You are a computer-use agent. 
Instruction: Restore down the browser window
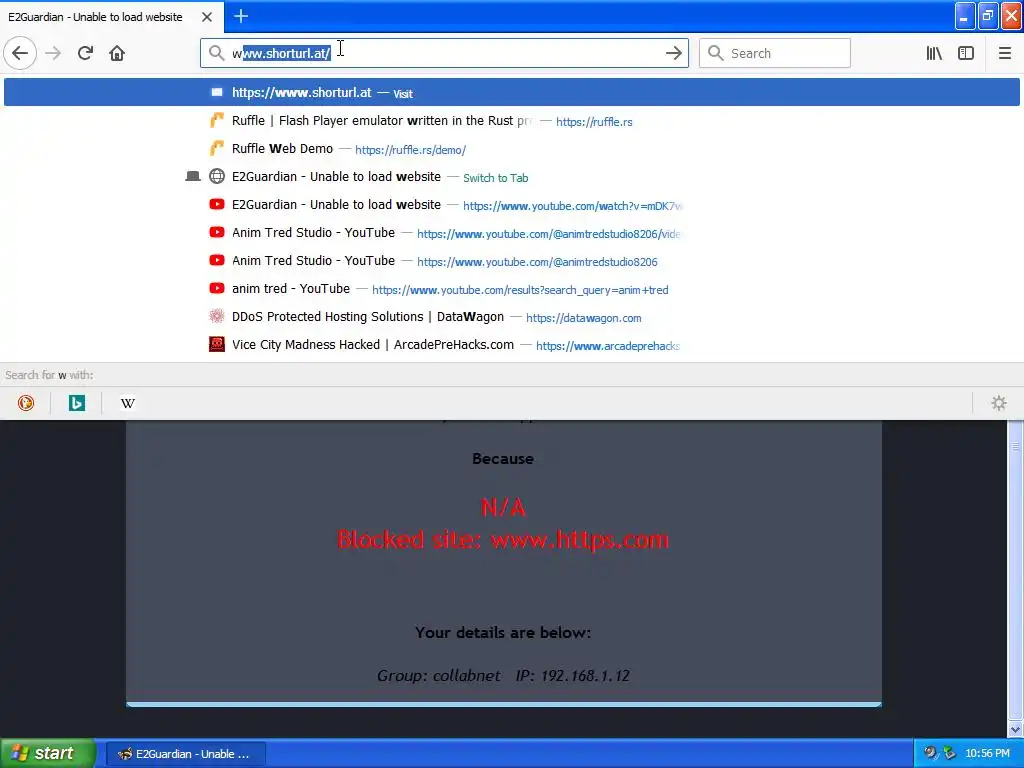(988, 16)
